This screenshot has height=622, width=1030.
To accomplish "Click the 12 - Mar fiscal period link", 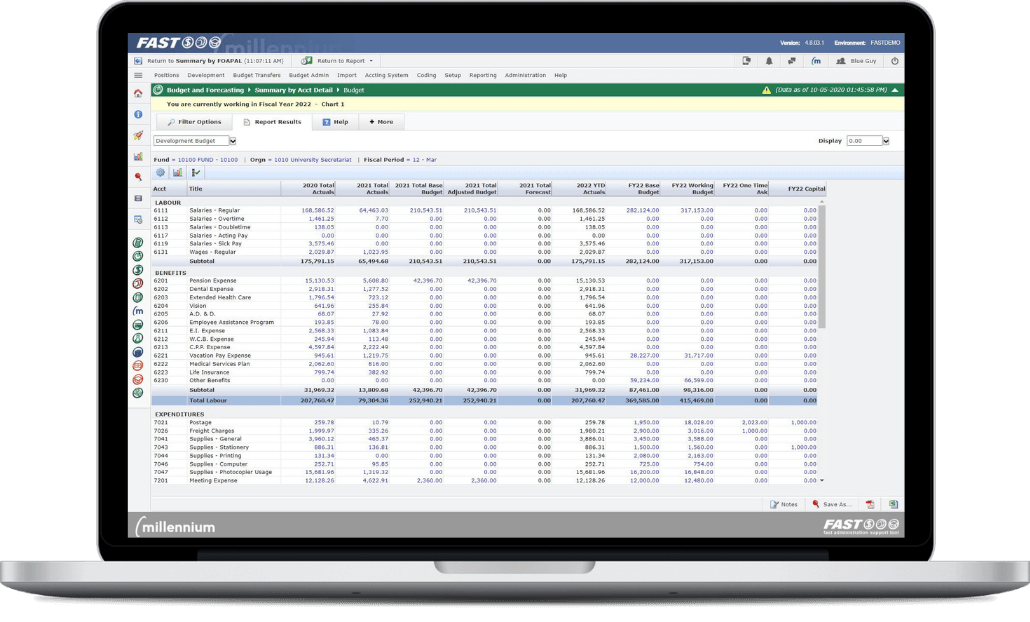I will click(x=424, y=160).
